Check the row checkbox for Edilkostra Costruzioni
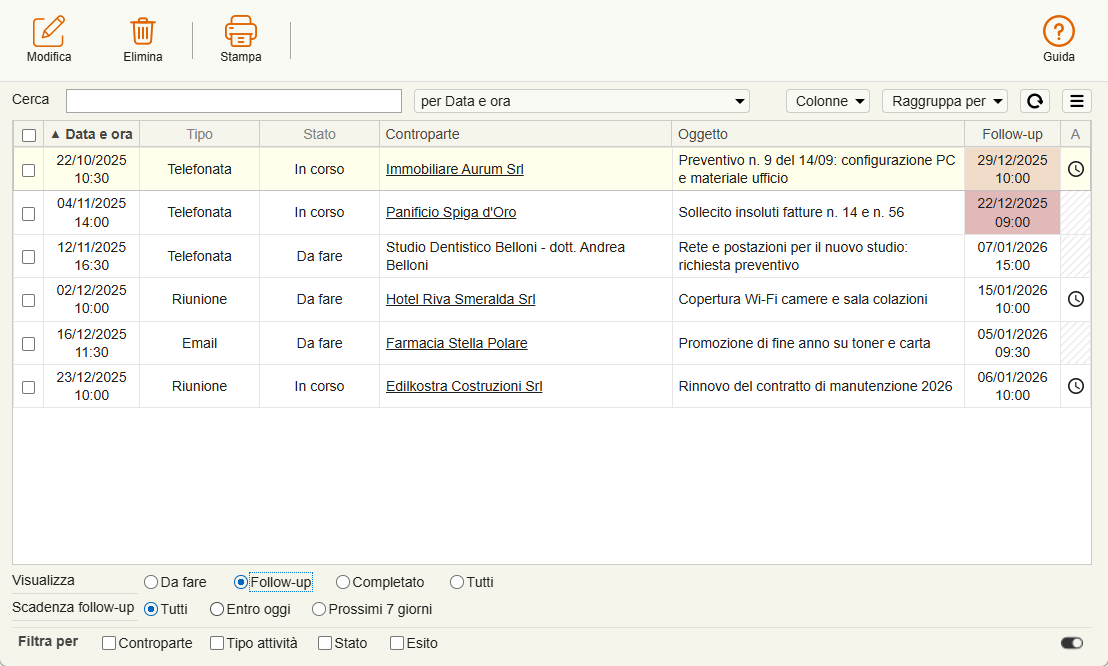1108x666 pixels. [28, 387]
